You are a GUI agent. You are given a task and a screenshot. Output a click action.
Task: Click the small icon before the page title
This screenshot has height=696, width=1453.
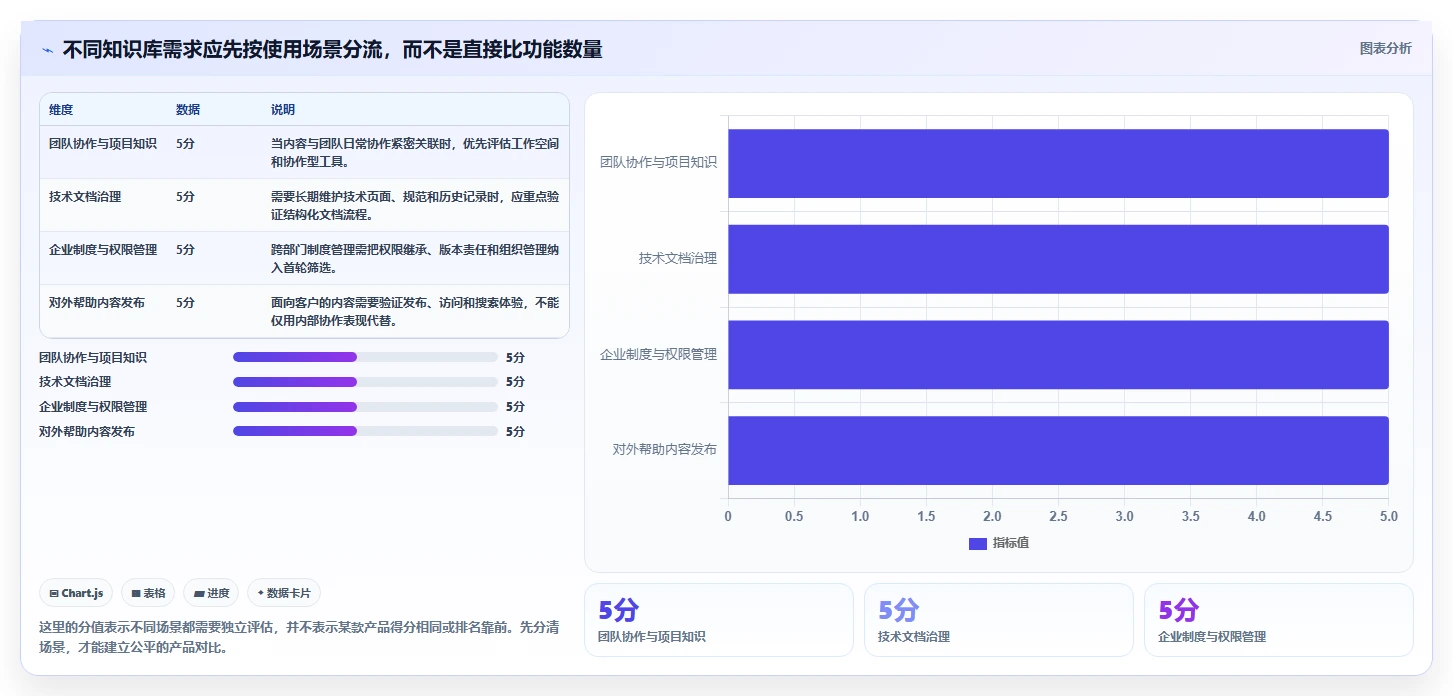[48, 50]
